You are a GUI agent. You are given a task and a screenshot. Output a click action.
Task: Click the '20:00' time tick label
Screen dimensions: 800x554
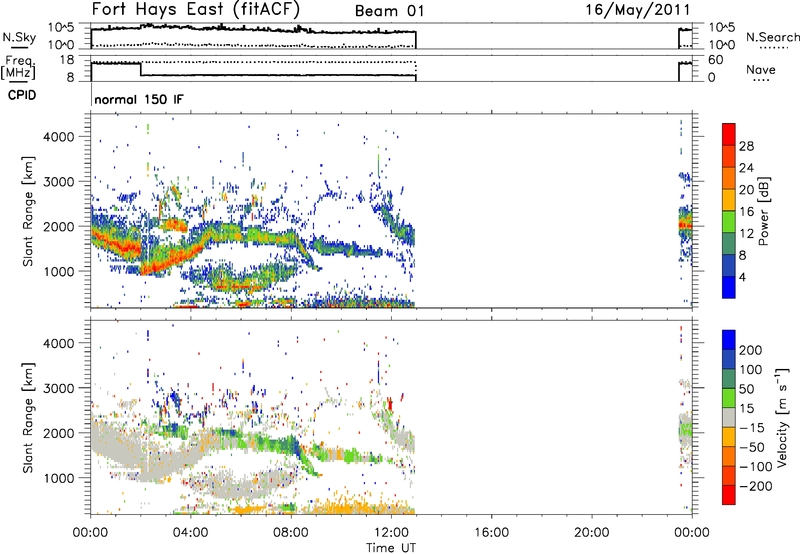[x=591, y=533]
